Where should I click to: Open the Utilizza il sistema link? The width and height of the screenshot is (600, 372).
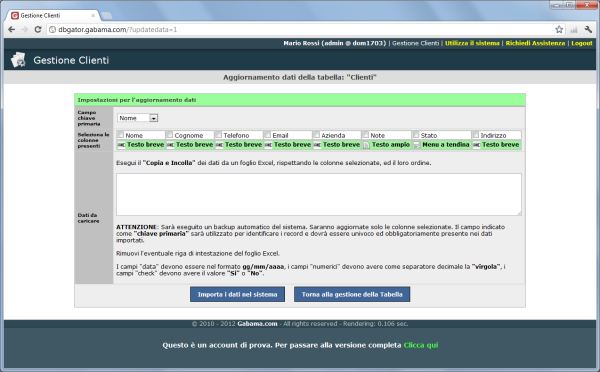[x=472, y=43]
